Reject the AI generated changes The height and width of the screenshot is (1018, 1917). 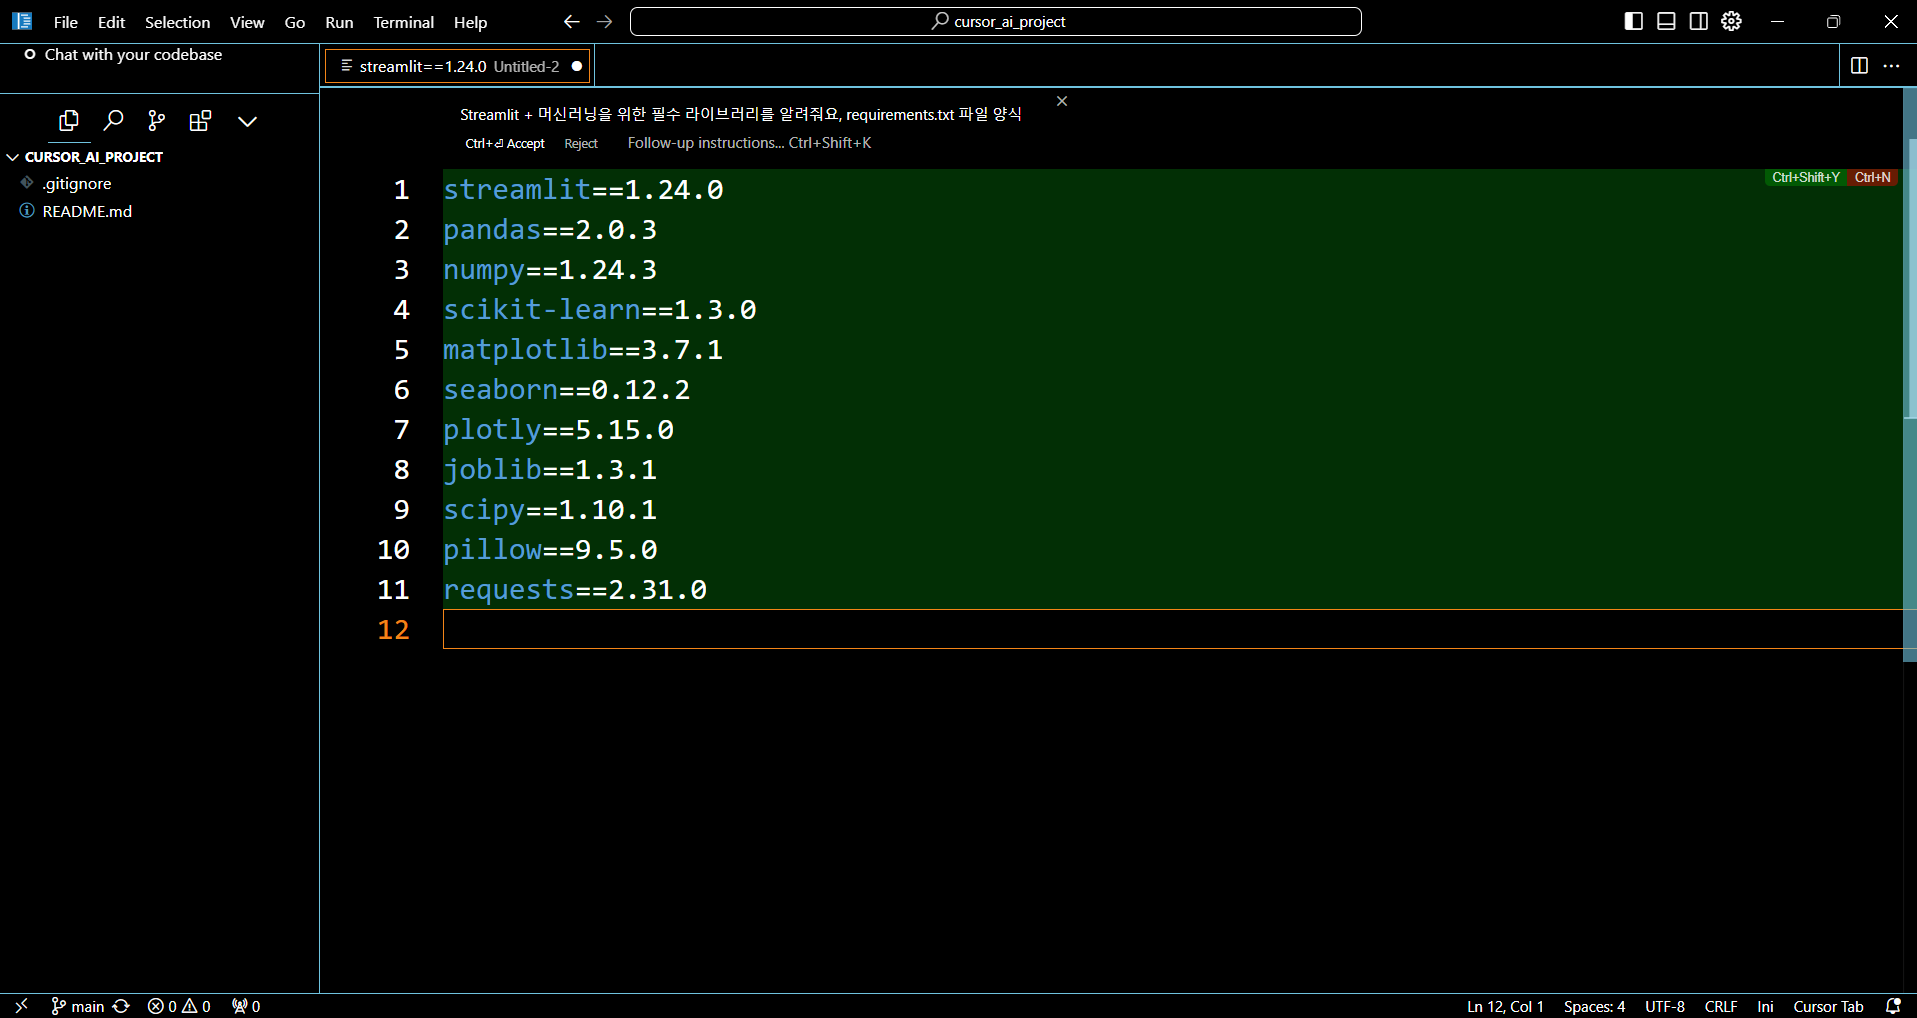[x=581, y=143]
